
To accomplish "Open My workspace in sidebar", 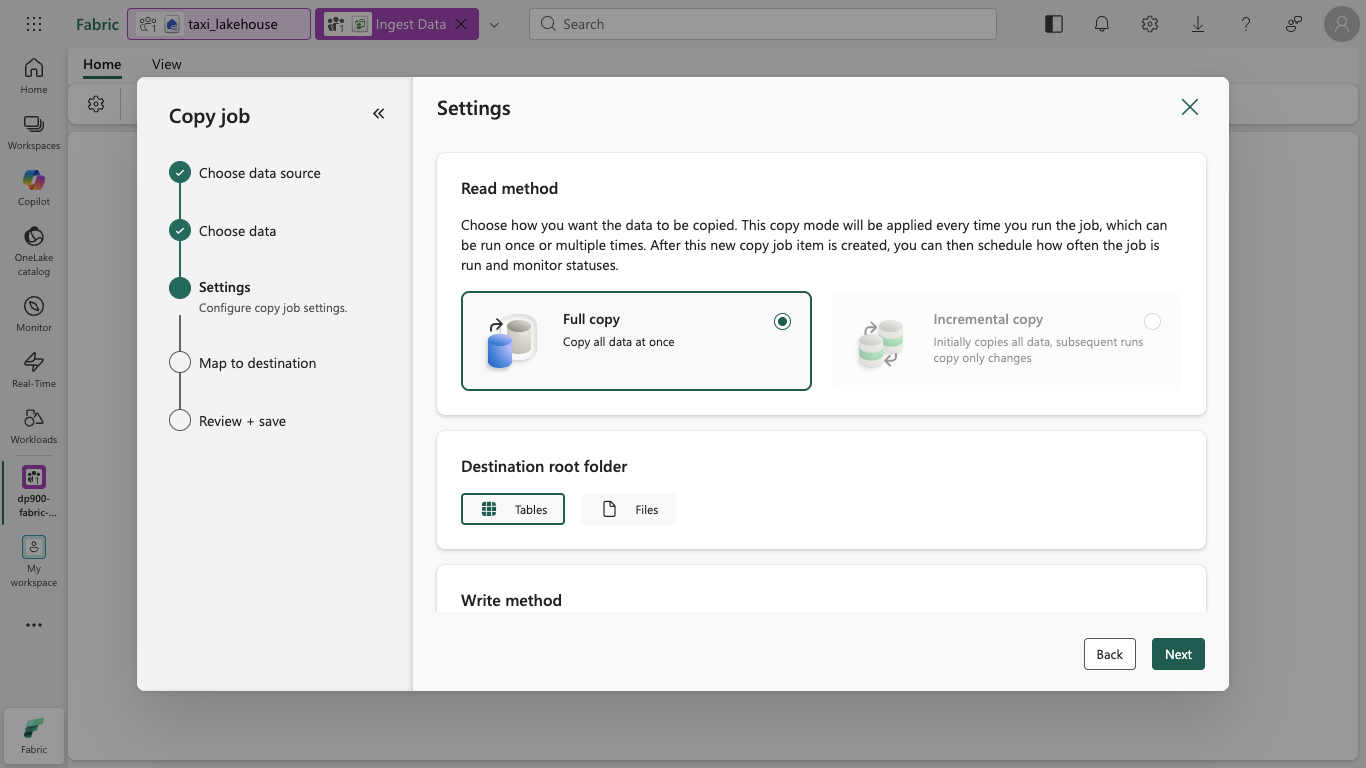I will coord(34,561).
